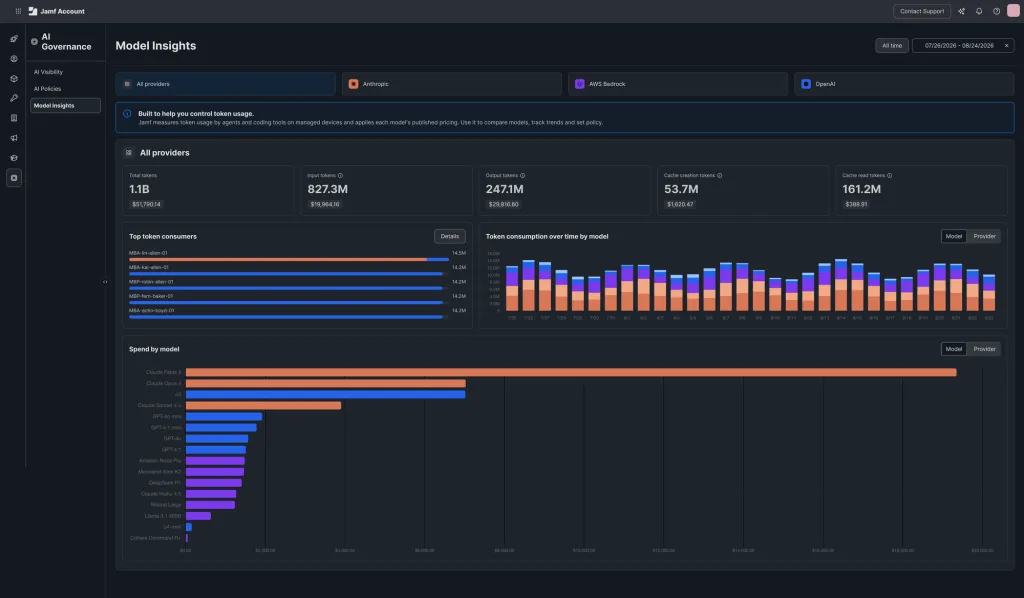This screenshot has width=1024, height=598.
Task: Click the info icon beside Input tokens
Action: click(x=340, y=176)
